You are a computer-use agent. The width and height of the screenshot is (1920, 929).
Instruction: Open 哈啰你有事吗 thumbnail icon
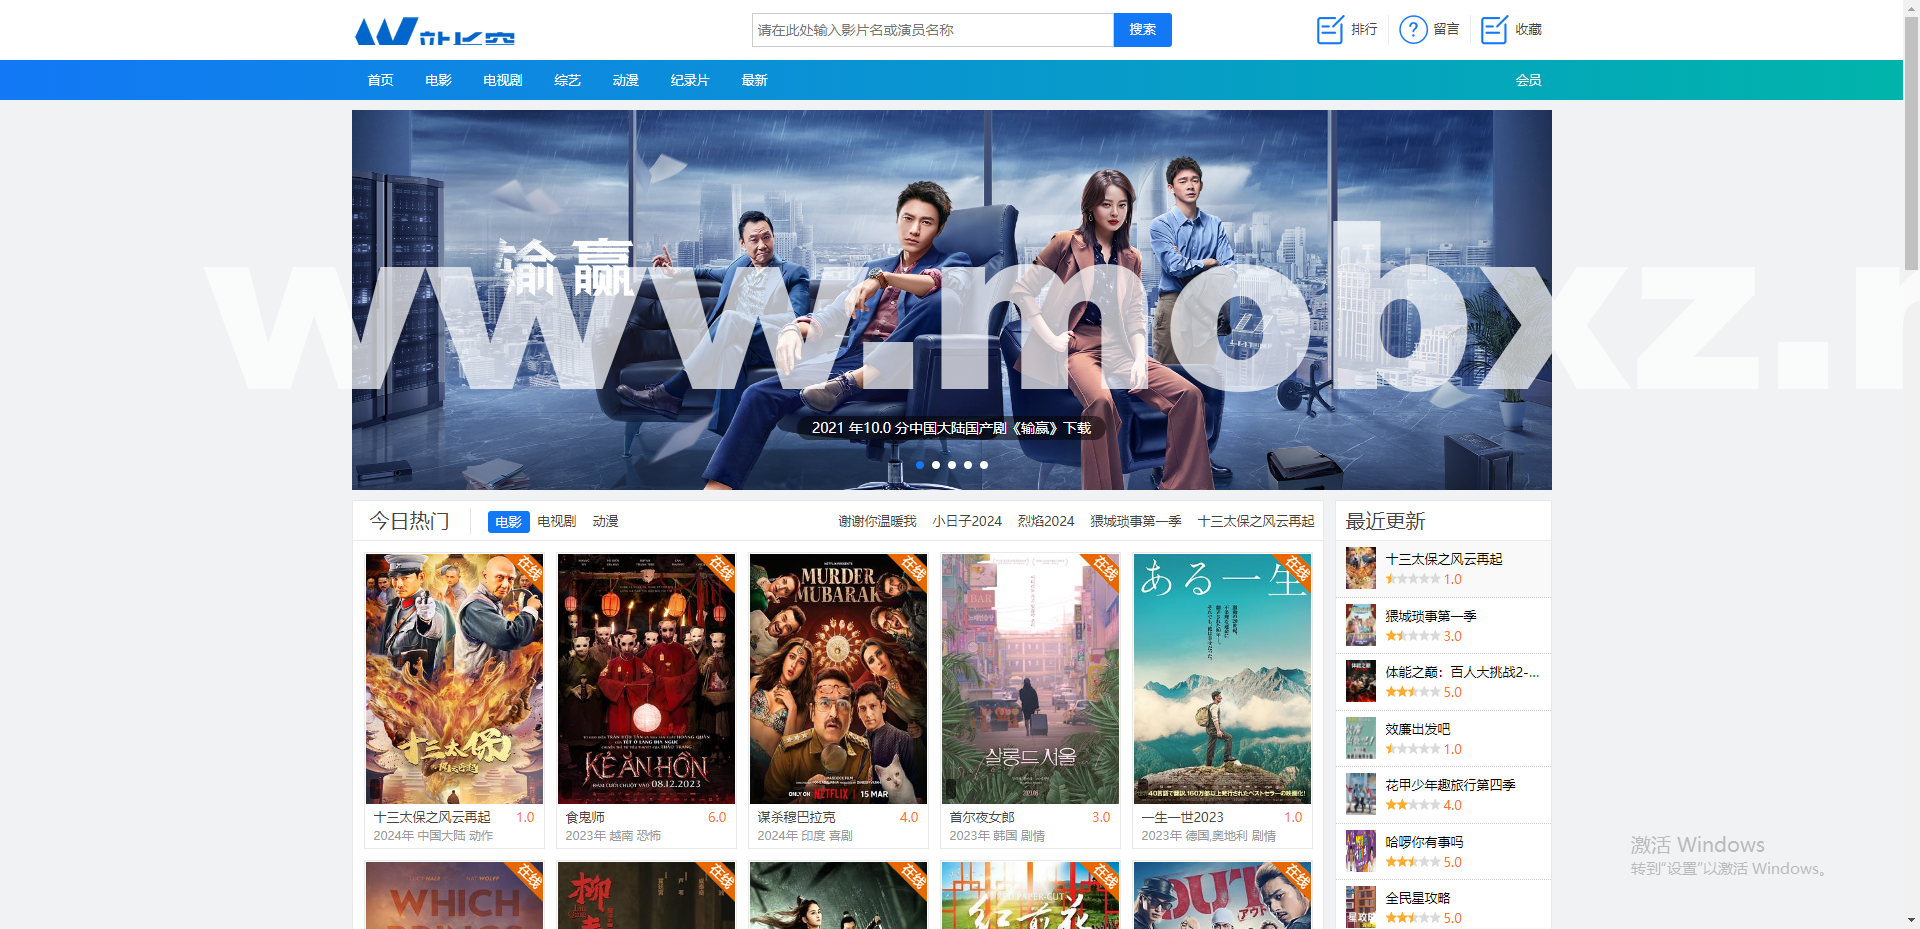[x=1360, y=852]
